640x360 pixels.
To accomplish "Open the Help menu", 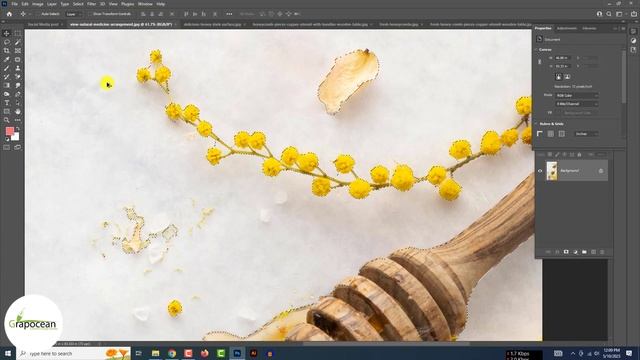I will pos(161,4).
